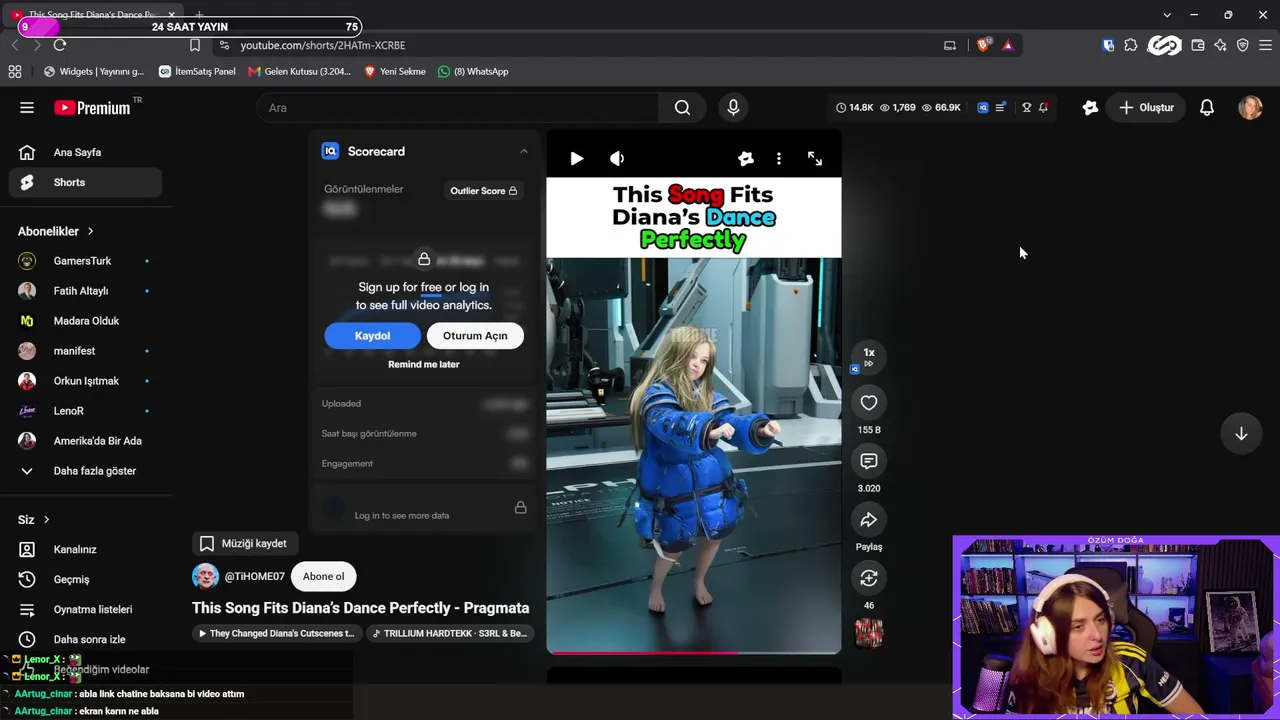1280x720 pixels.
Task: Click the Kaydol sign-up button
Action: click(x=372, y=336)
